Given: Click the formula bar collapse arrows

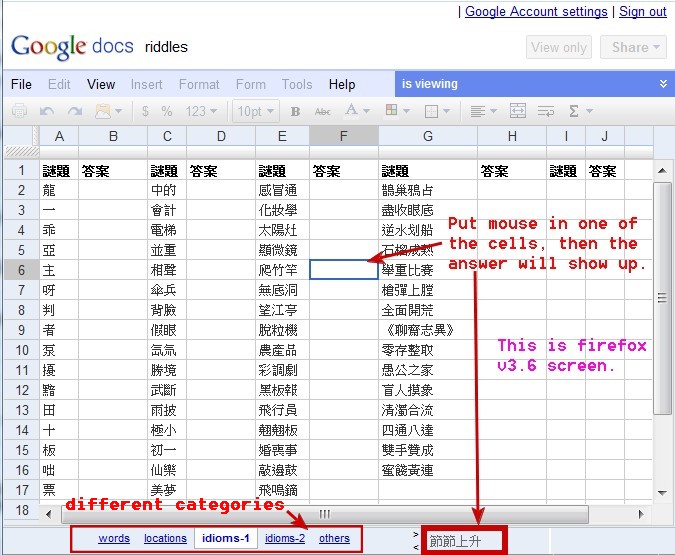Looking at the screenshot, I should pos(415,541).
